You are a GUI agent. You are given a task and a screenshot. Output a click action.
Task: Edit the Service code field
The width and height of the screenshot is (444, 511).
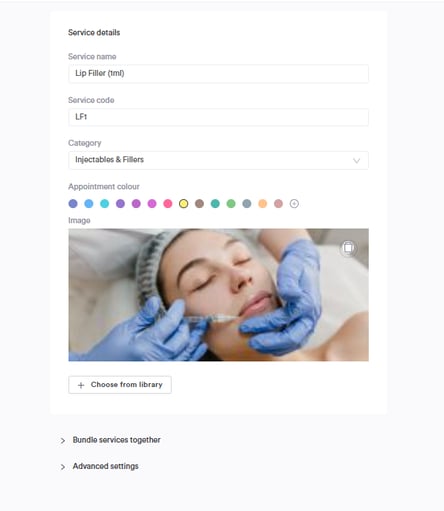218,117
